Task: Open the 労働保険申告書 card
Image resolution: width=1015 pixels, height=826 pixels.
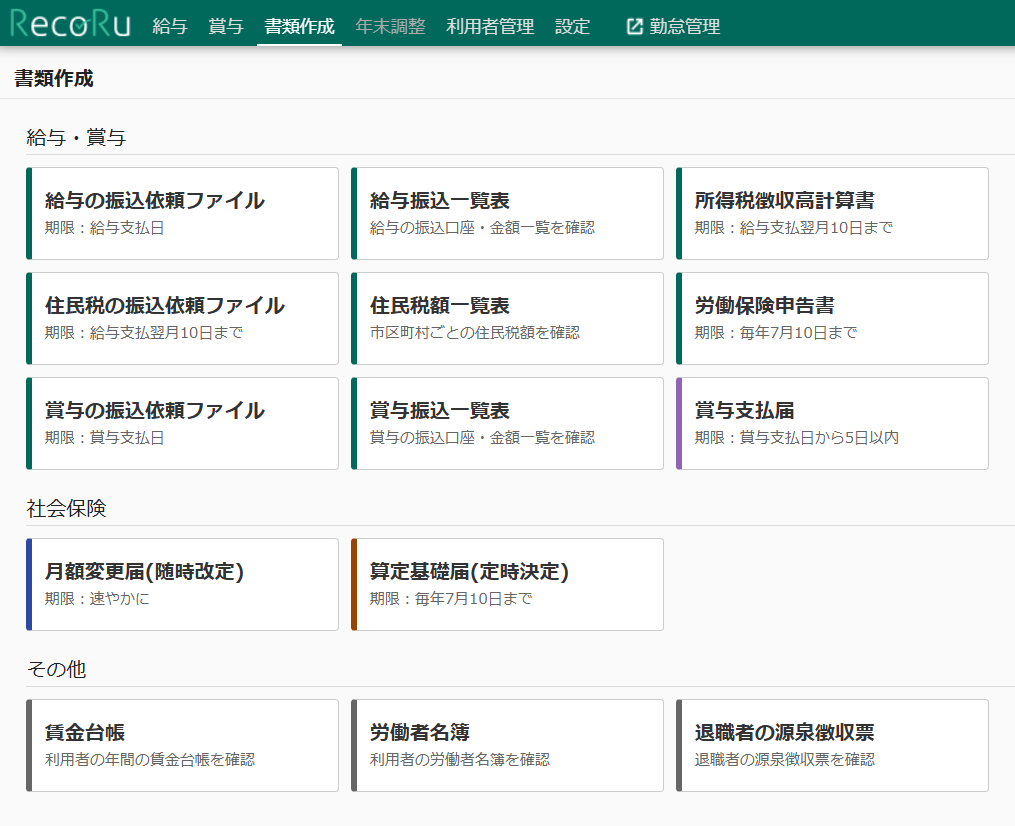Action: pos(832,318)
